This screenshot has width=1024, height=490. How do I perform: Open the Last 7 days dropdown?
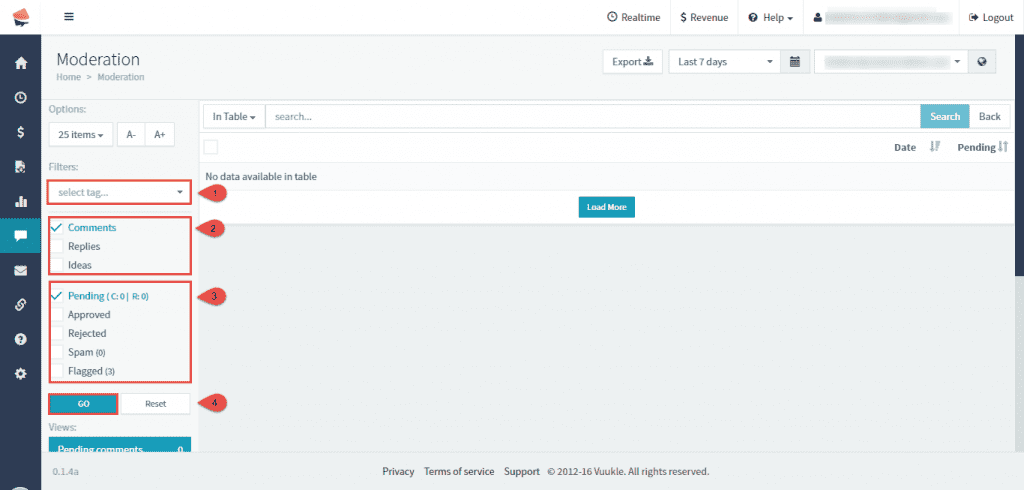point(724,62)
